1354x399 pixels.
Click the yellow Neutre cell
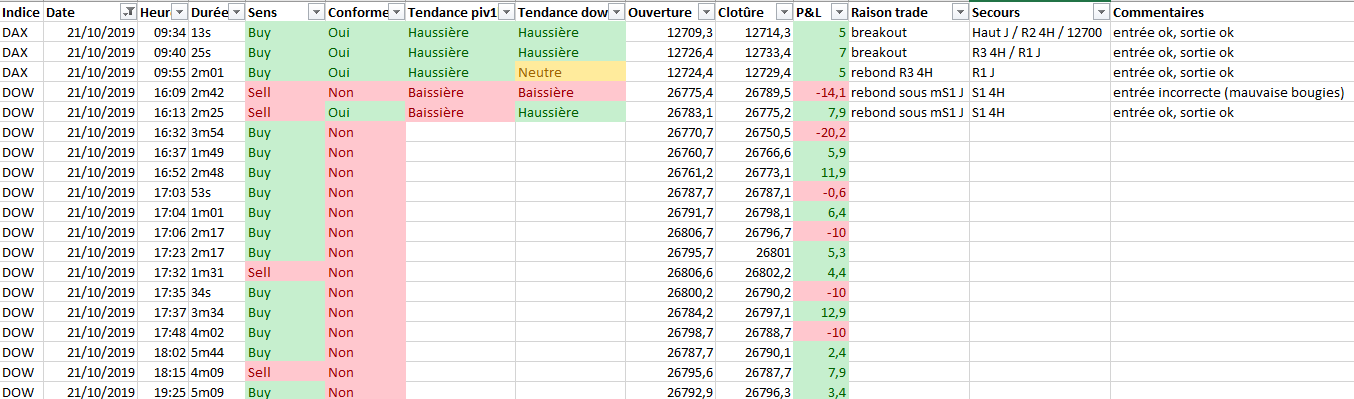570,72
